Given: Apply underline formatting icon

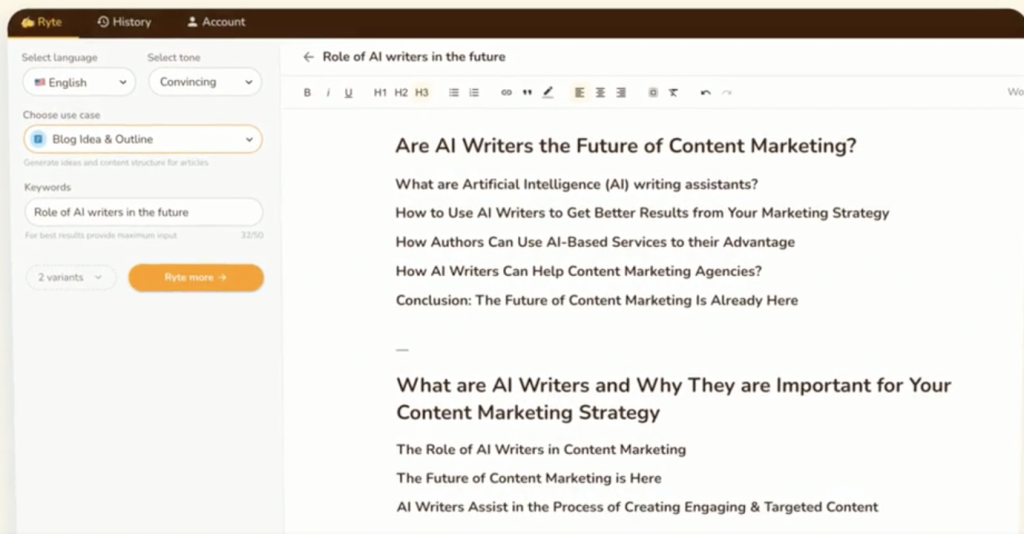Looking at the screenshot, I should [x=349, y=93].
